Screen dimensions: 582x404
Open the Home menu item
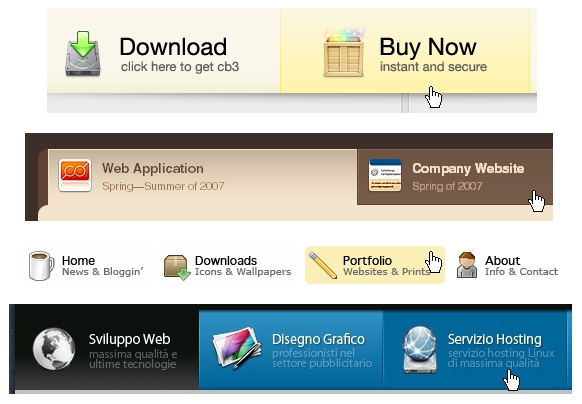[x=87, y=266]
